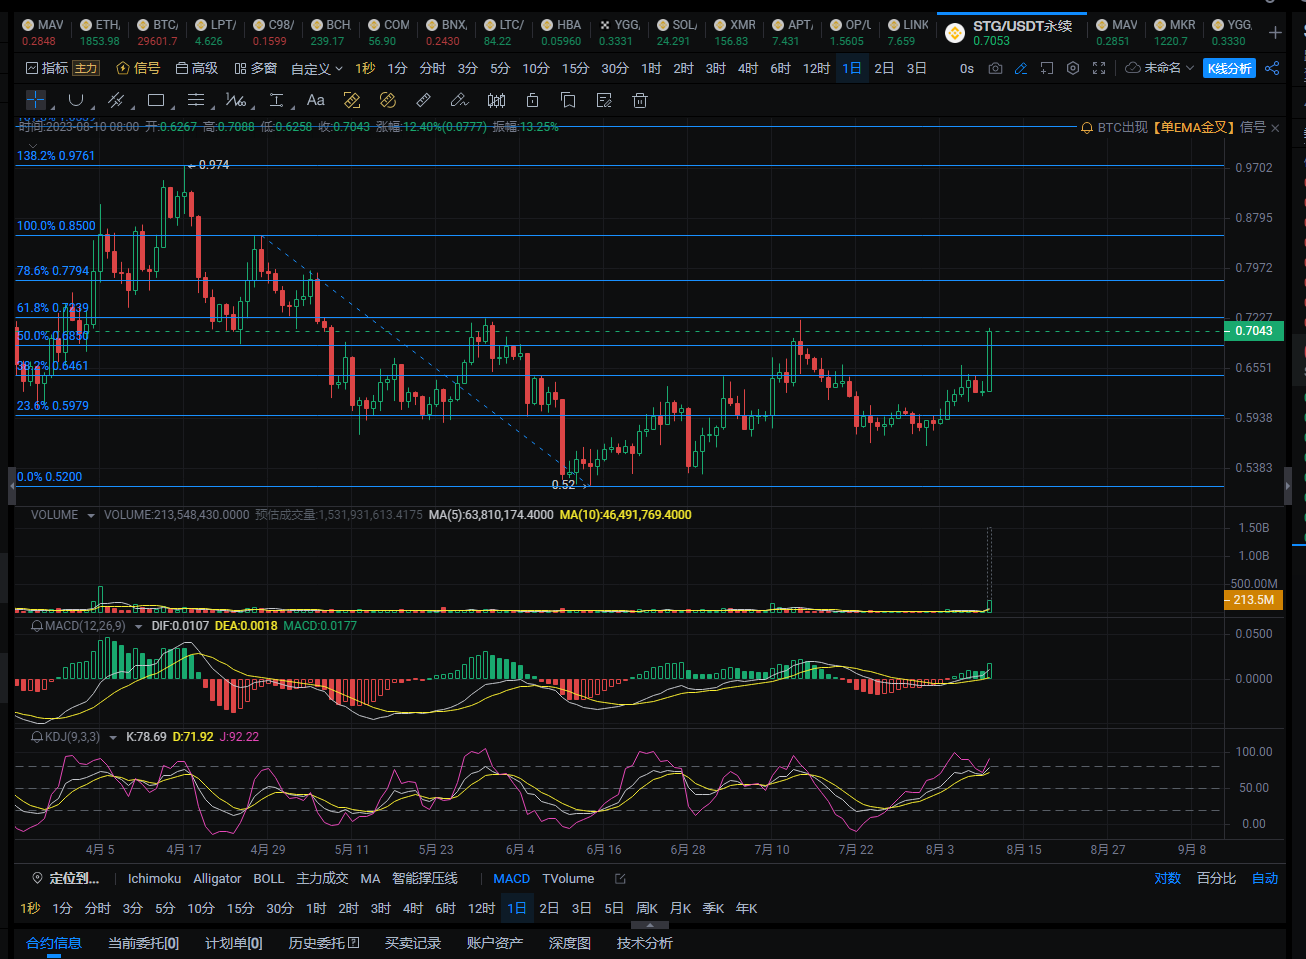Click the add window icon
Screen dimensions: 1306x959
[x=1047, y=68]
